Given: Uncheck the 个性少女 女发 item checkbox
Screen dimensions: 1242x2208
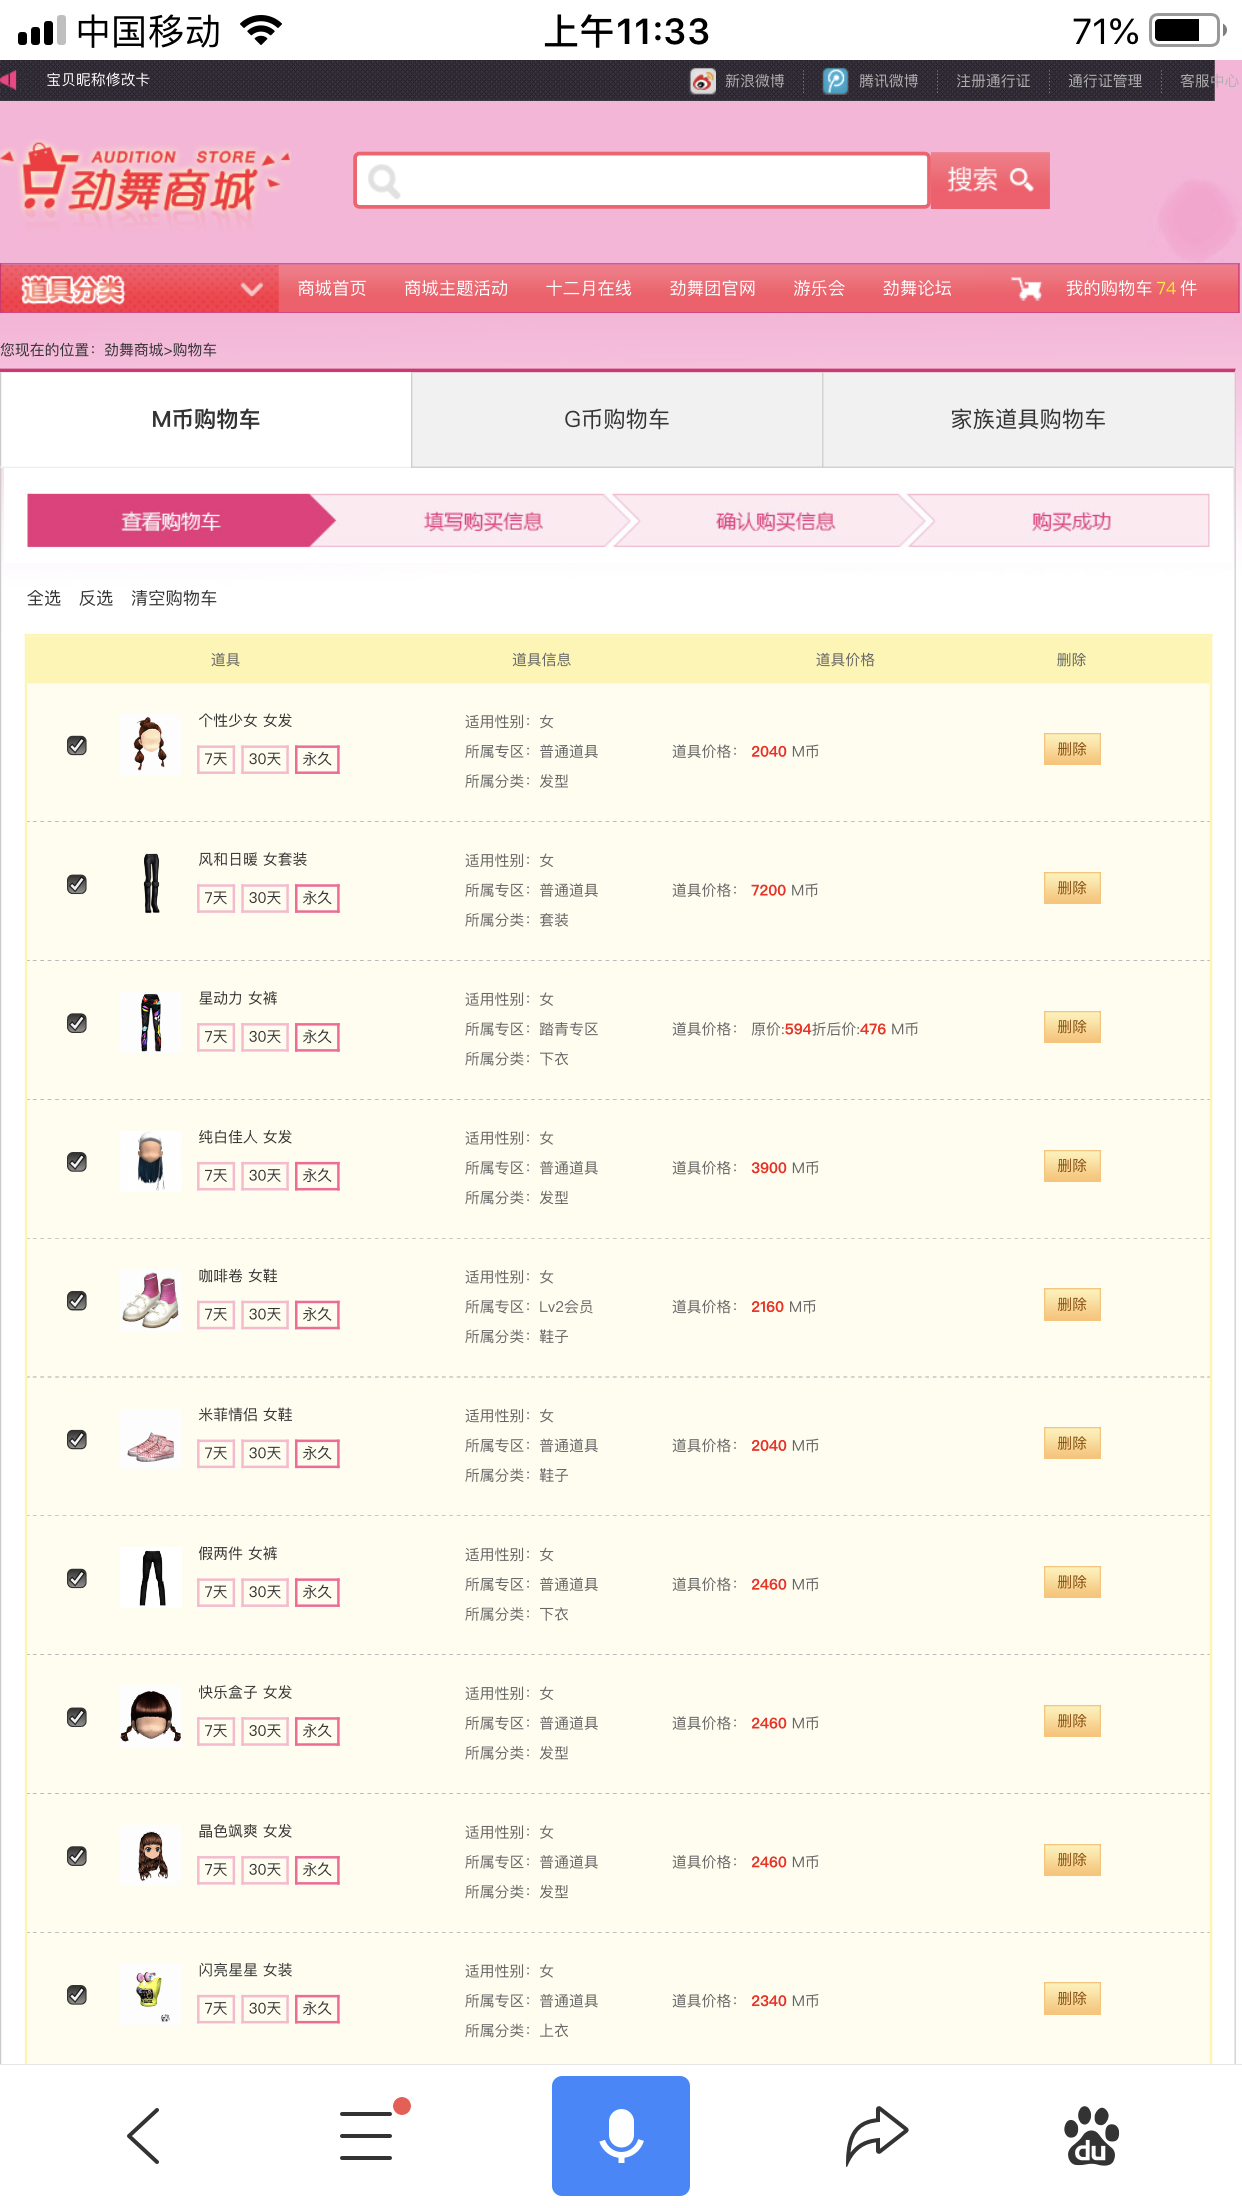Looking at the screenshot, I should click(77, 746).
